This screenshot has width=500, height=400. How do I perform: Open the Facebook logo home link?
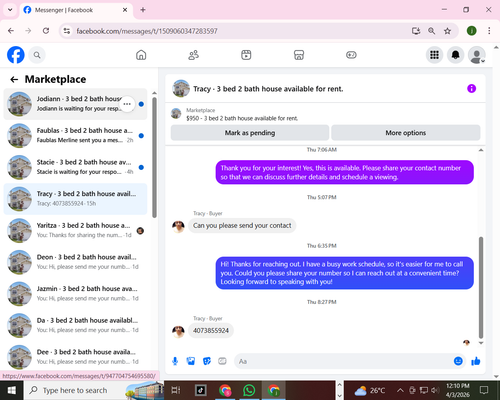(x=16, y=55)
